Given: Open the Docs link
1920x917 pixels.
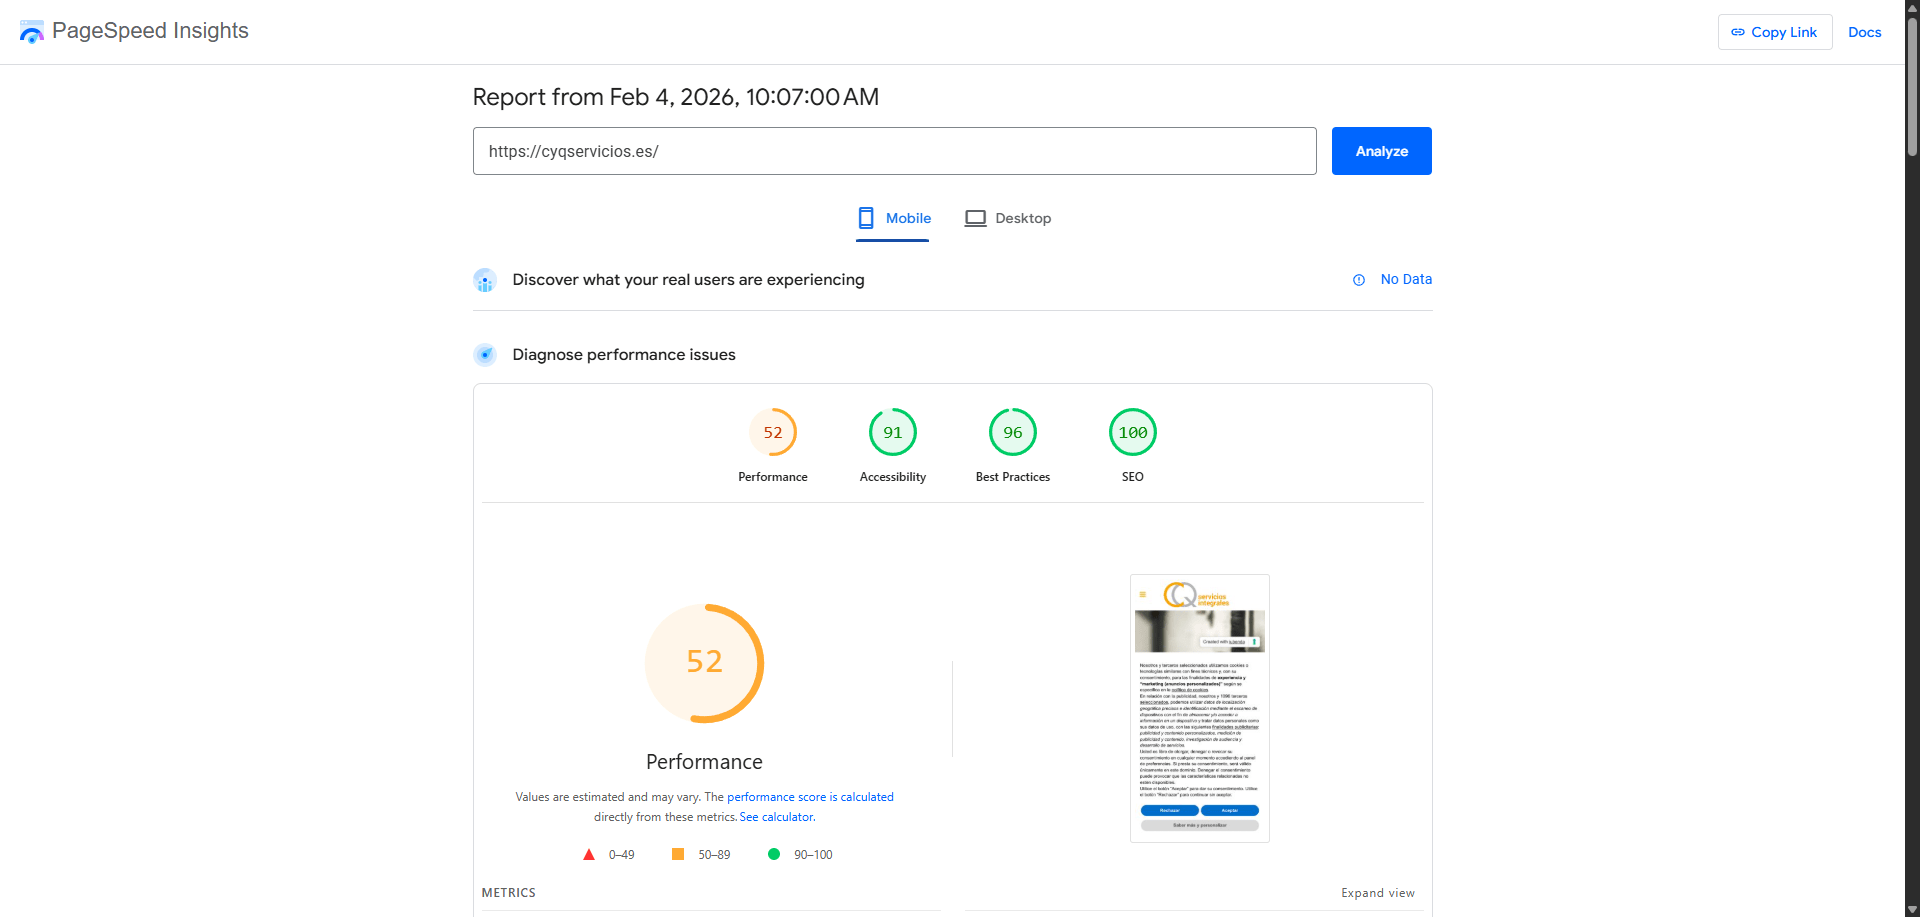Looking at the screenshot, I should (1864, 32).
